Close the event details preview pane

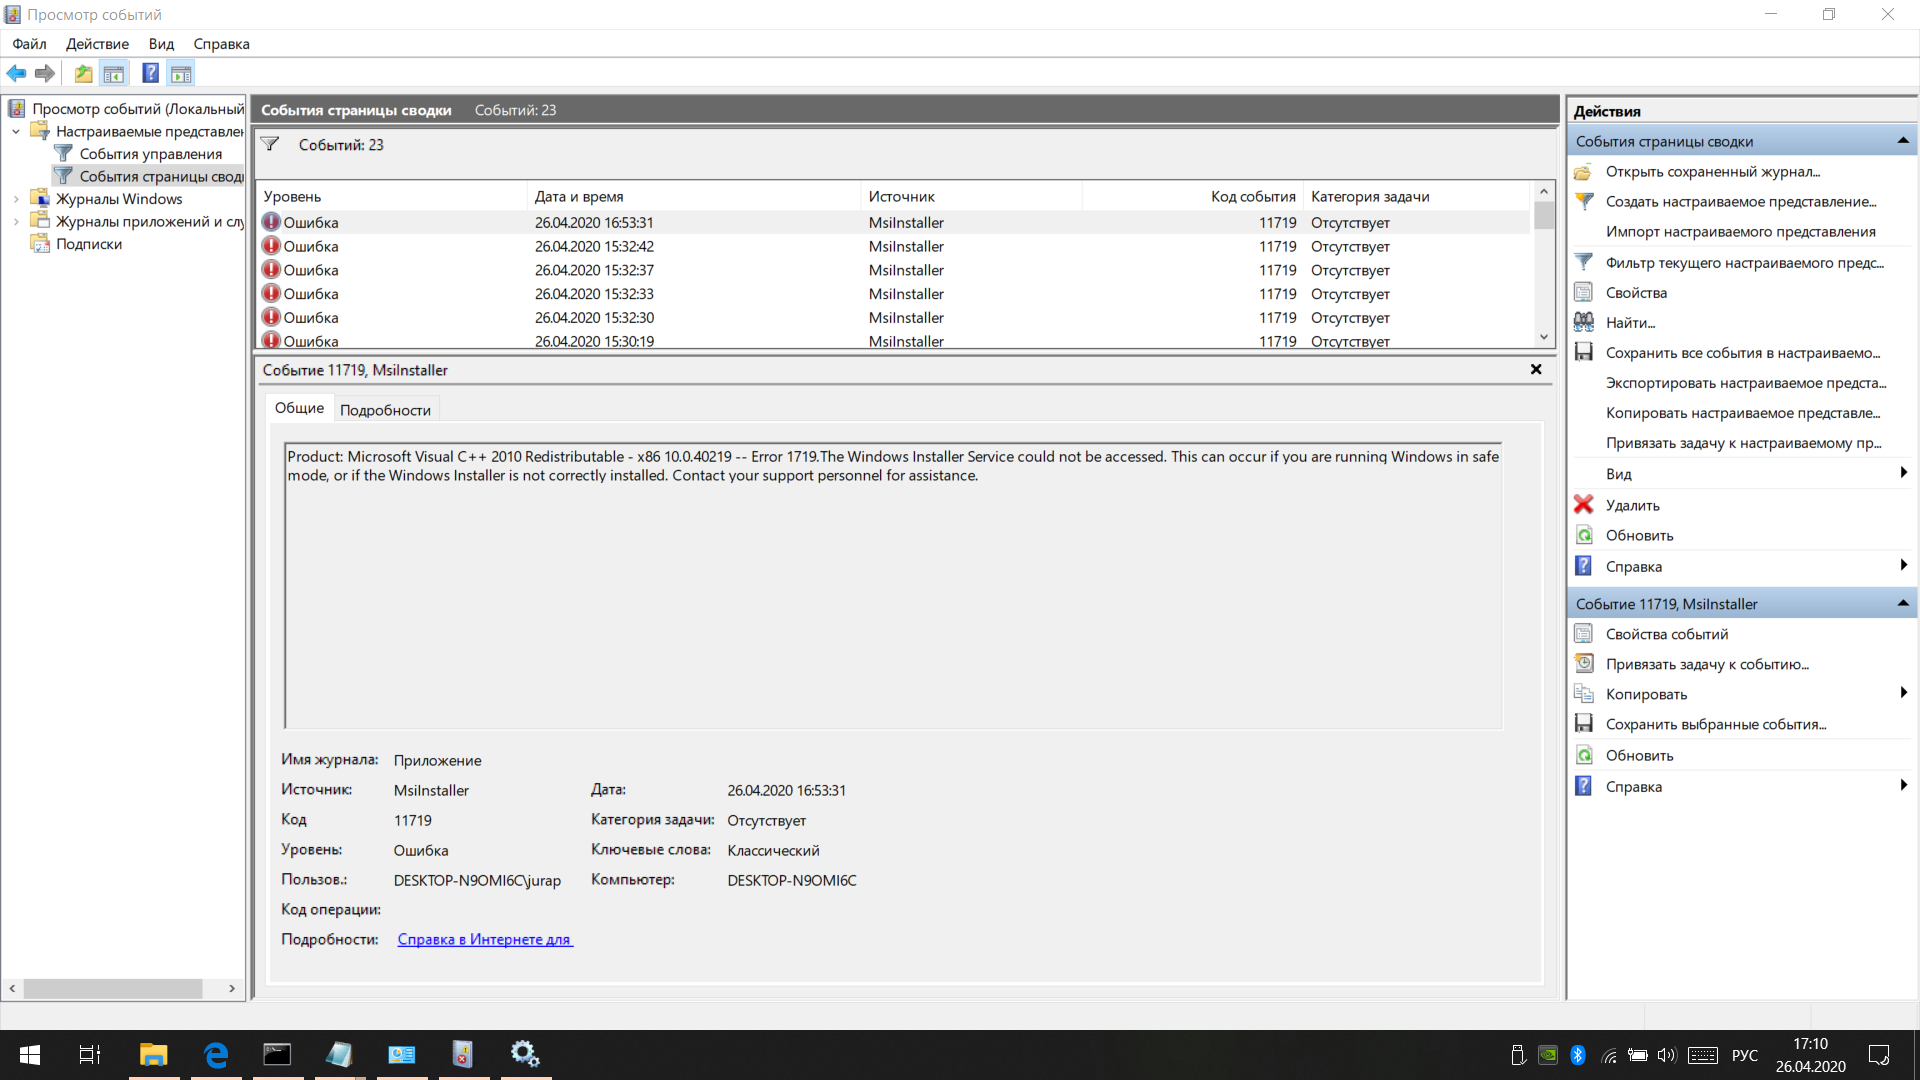(x=1536, y=369)
